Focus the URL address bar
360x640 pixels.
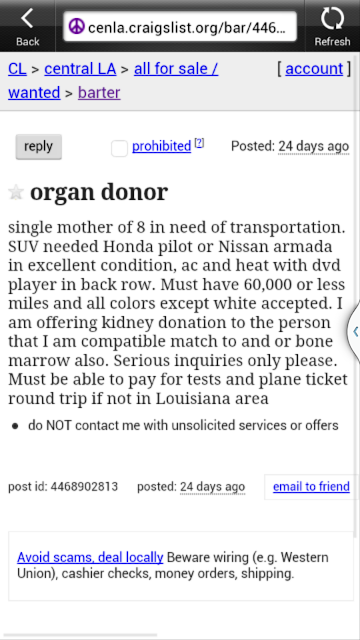(180, 27)
